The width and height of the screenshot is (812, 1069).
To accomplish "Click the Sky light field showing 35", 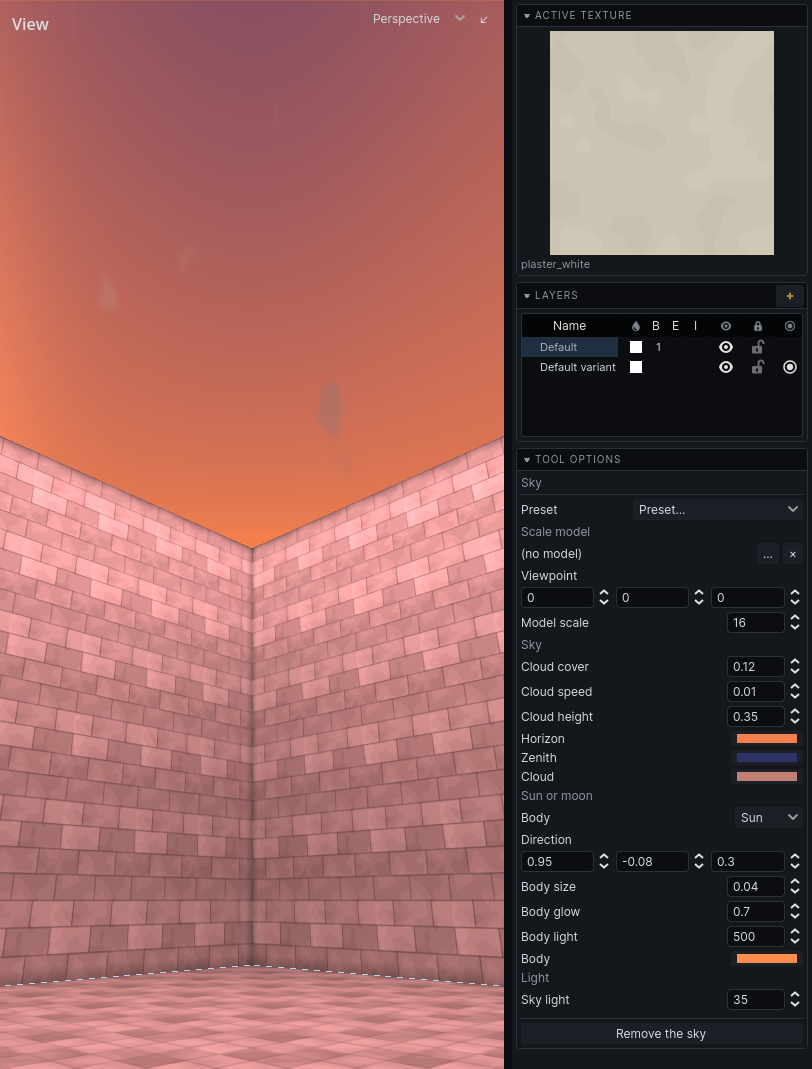I will tap(755, 999).
